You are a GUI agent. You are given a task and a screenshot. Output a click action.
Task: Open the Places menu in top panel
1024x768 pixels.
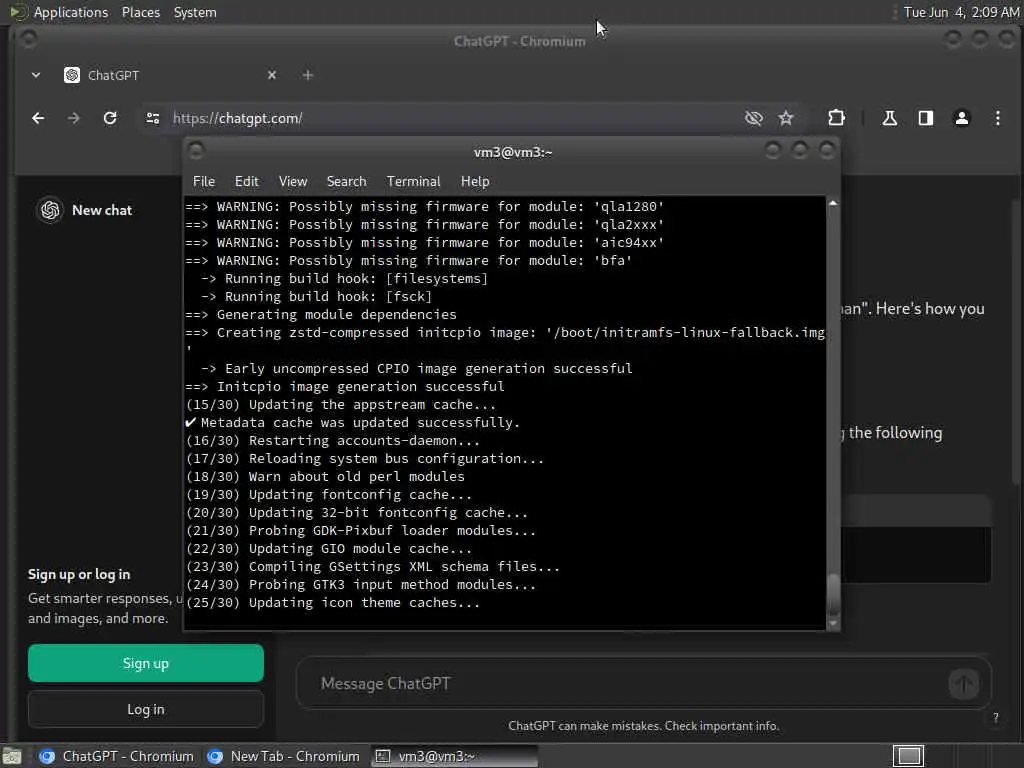point(140,12)
